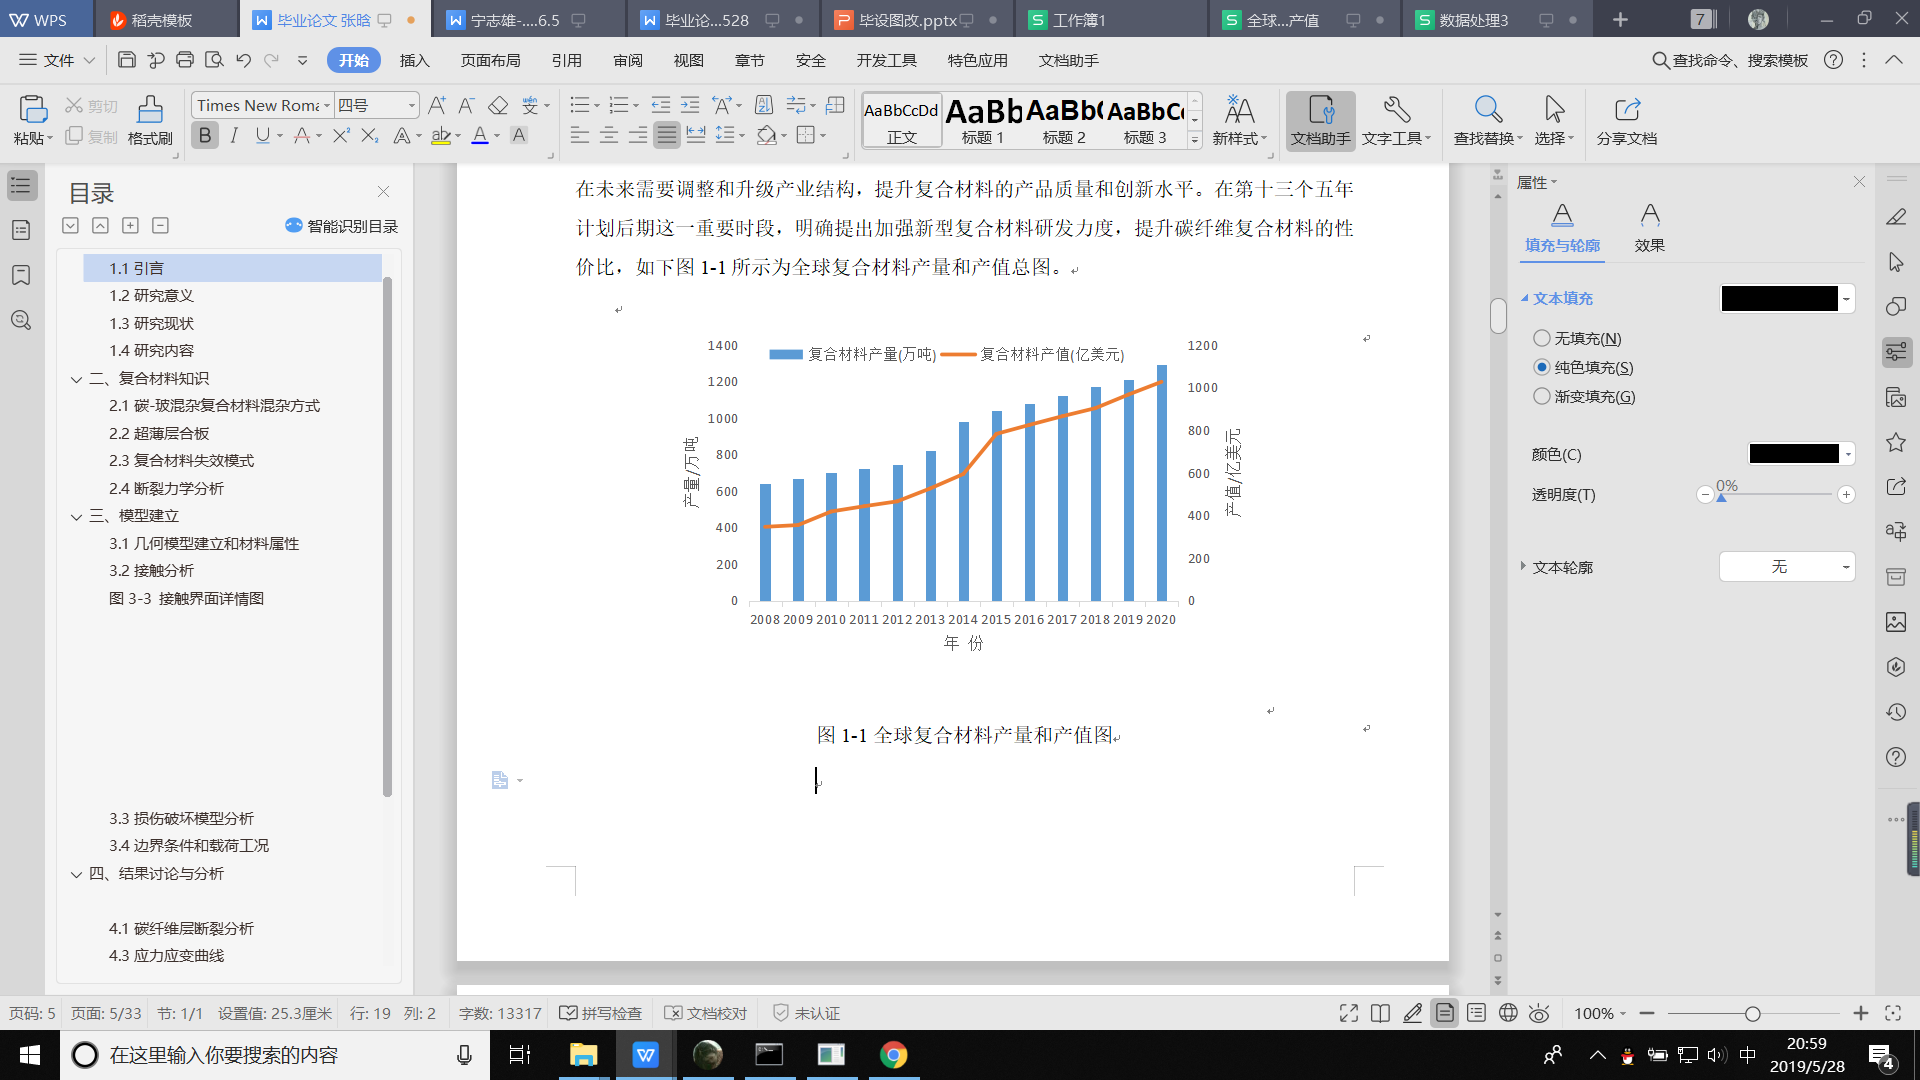Open spell check in status bar
The image size is (1920, 1080).
point(600,1013)
